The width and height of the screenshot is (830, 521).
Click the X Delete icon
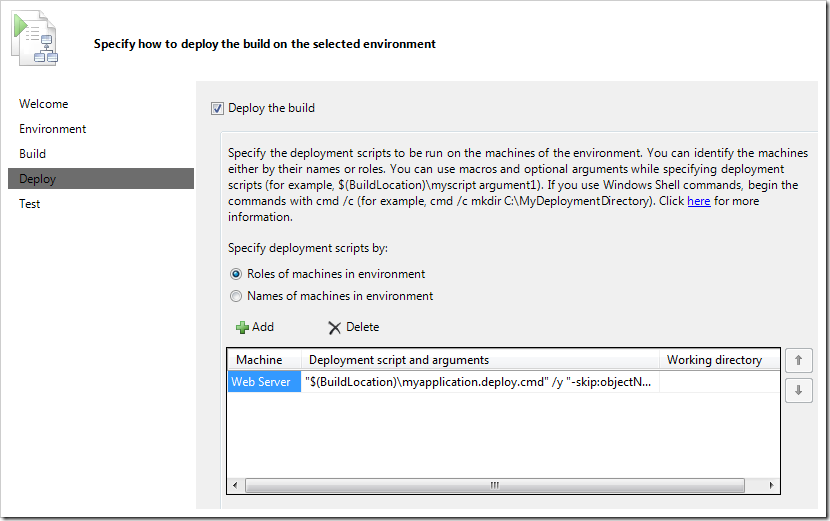[x=334, y=328]
